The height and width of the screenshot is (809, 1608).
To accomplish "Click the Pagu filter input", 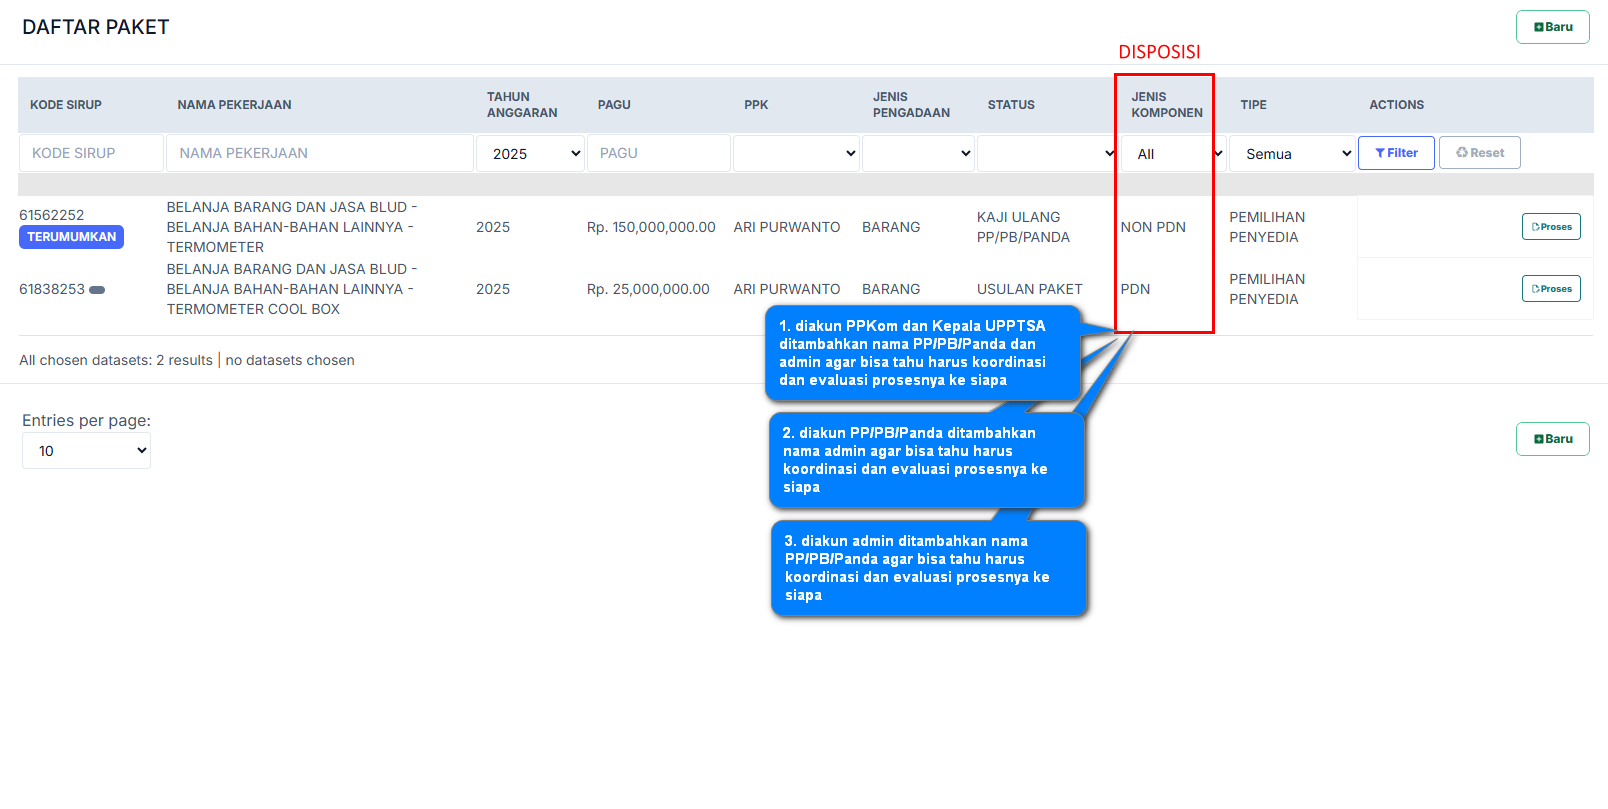I will pos(658,154).
